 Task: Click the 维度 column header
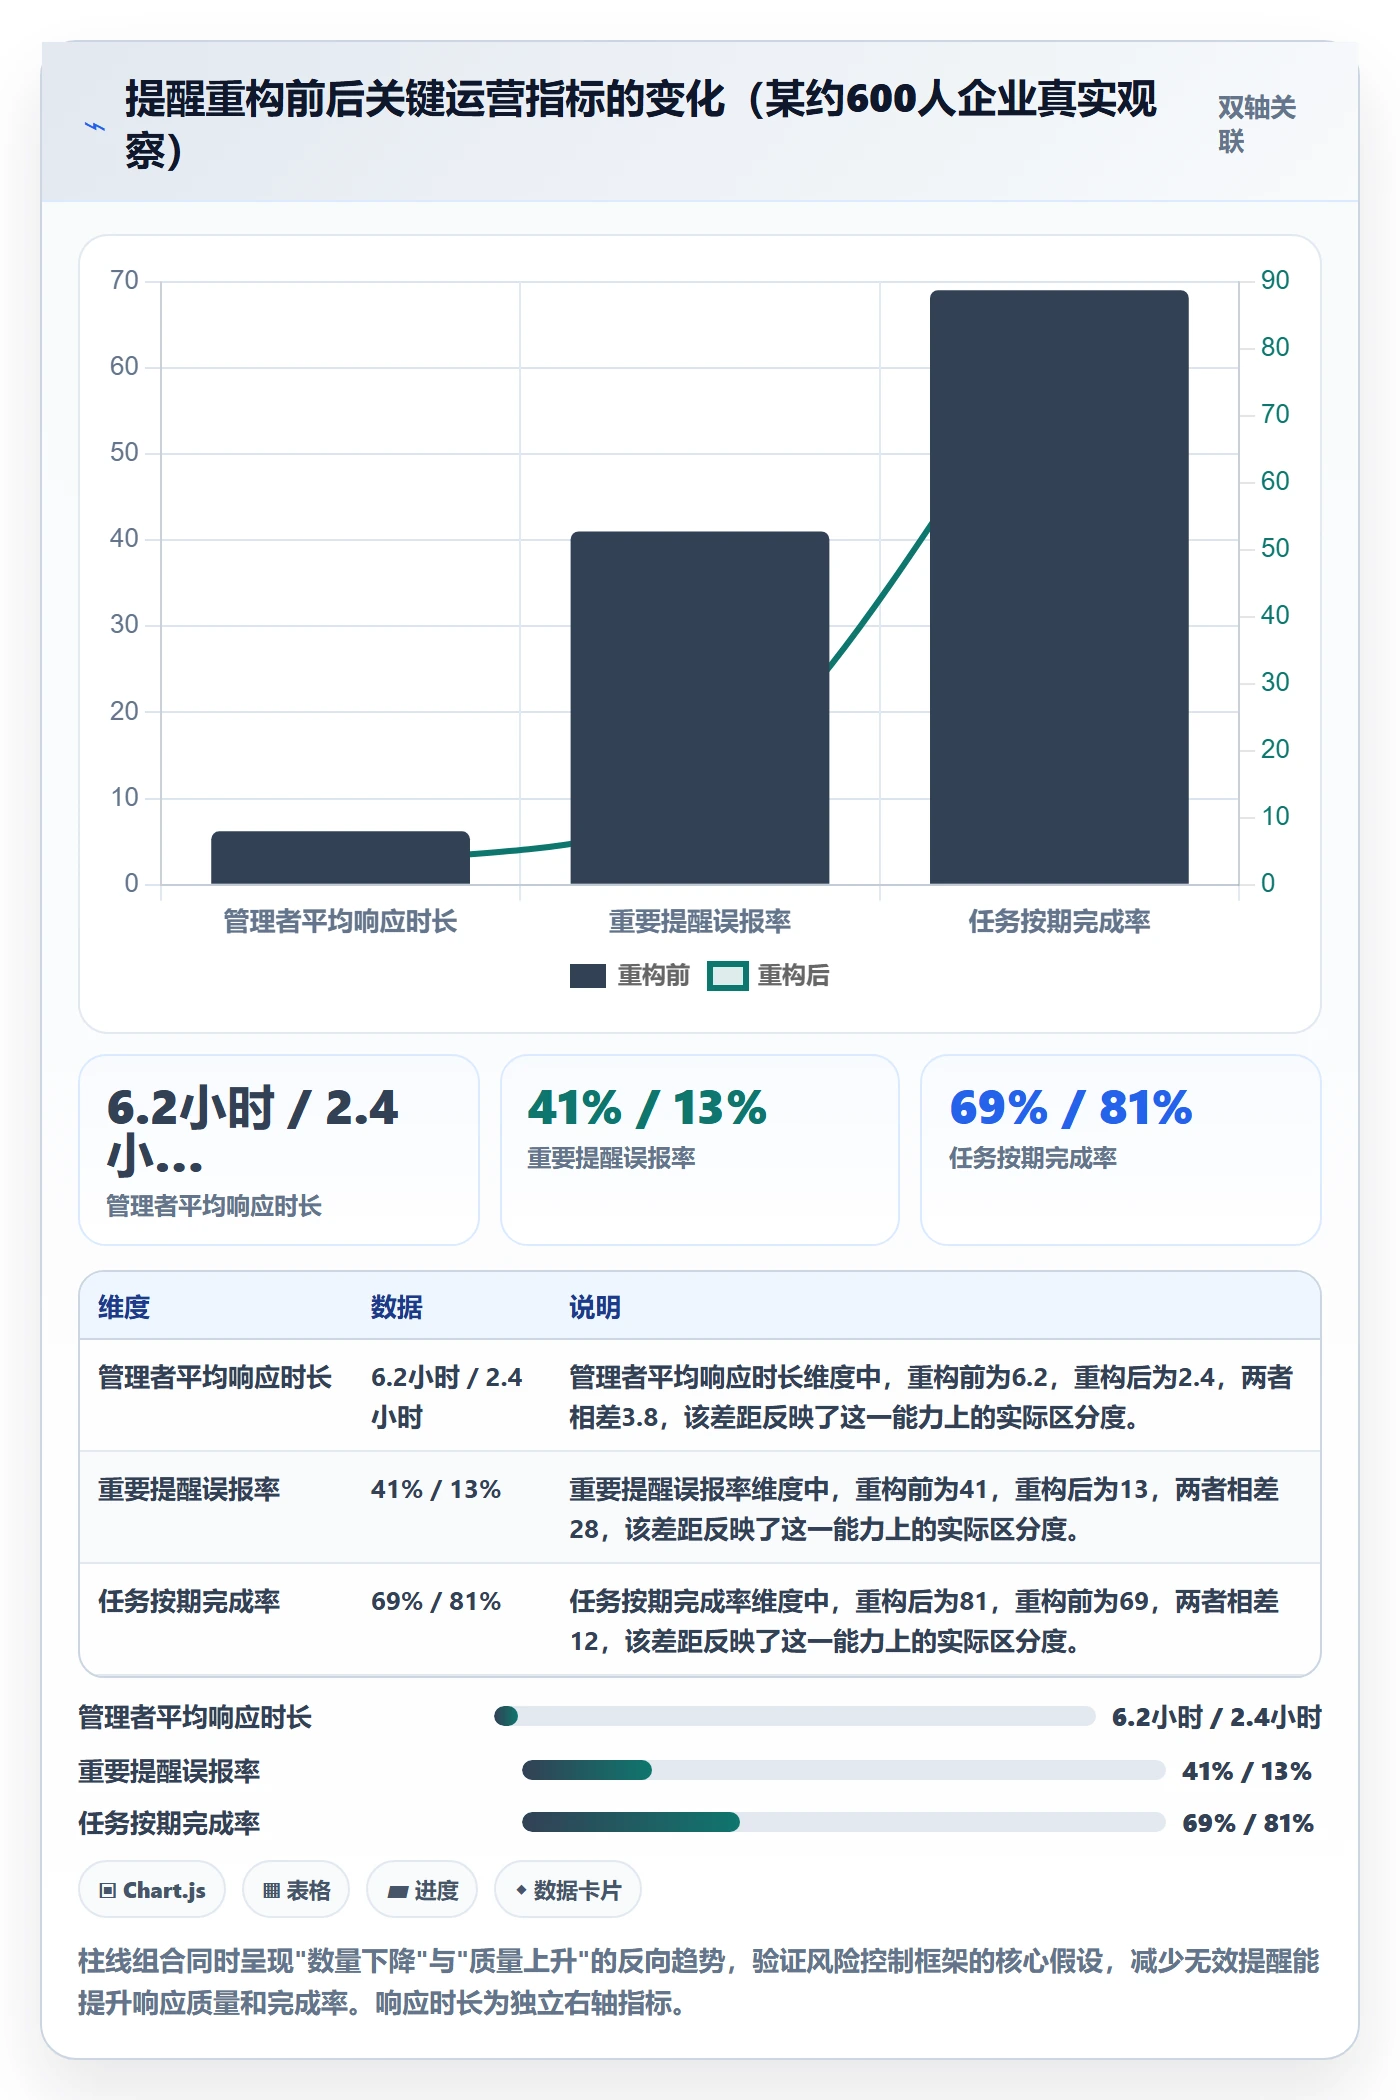124,1307
